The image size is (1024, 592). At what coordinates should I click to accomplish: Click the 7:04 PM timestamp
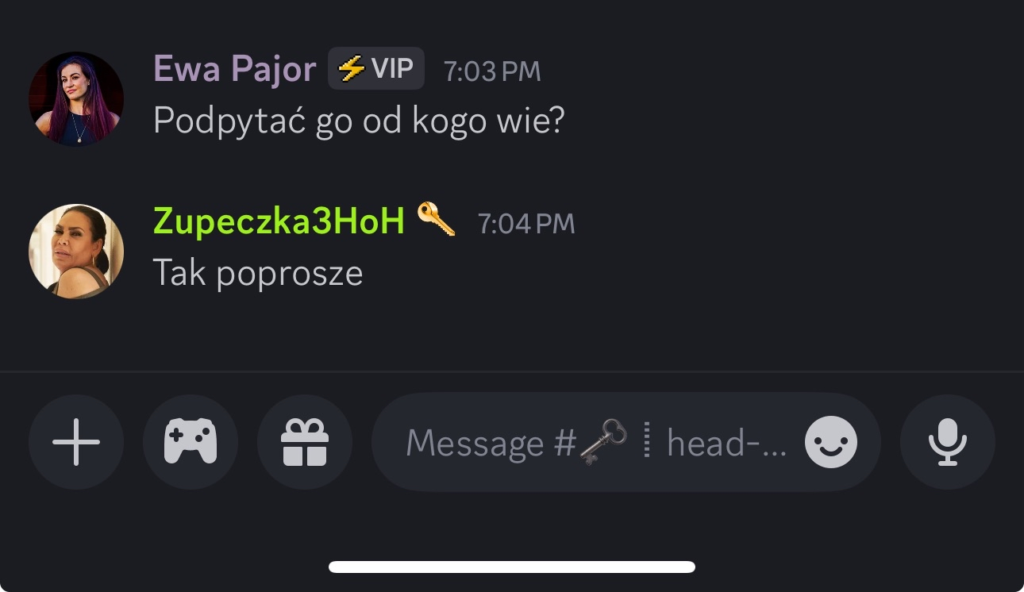click(x=526, y=223)
